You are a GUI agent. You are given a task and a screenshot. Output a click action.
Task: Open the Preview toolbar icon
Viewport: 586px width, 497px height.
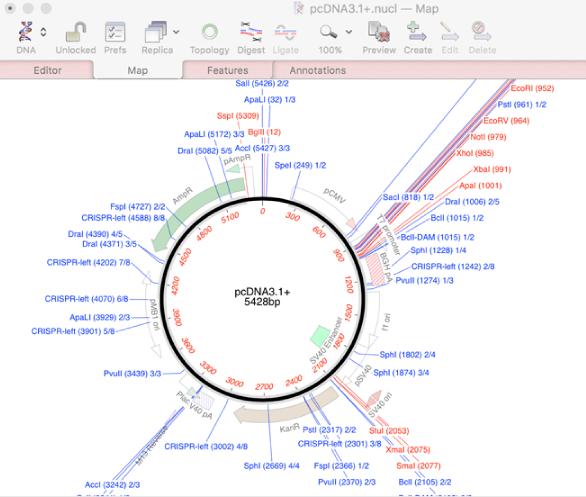379,32
